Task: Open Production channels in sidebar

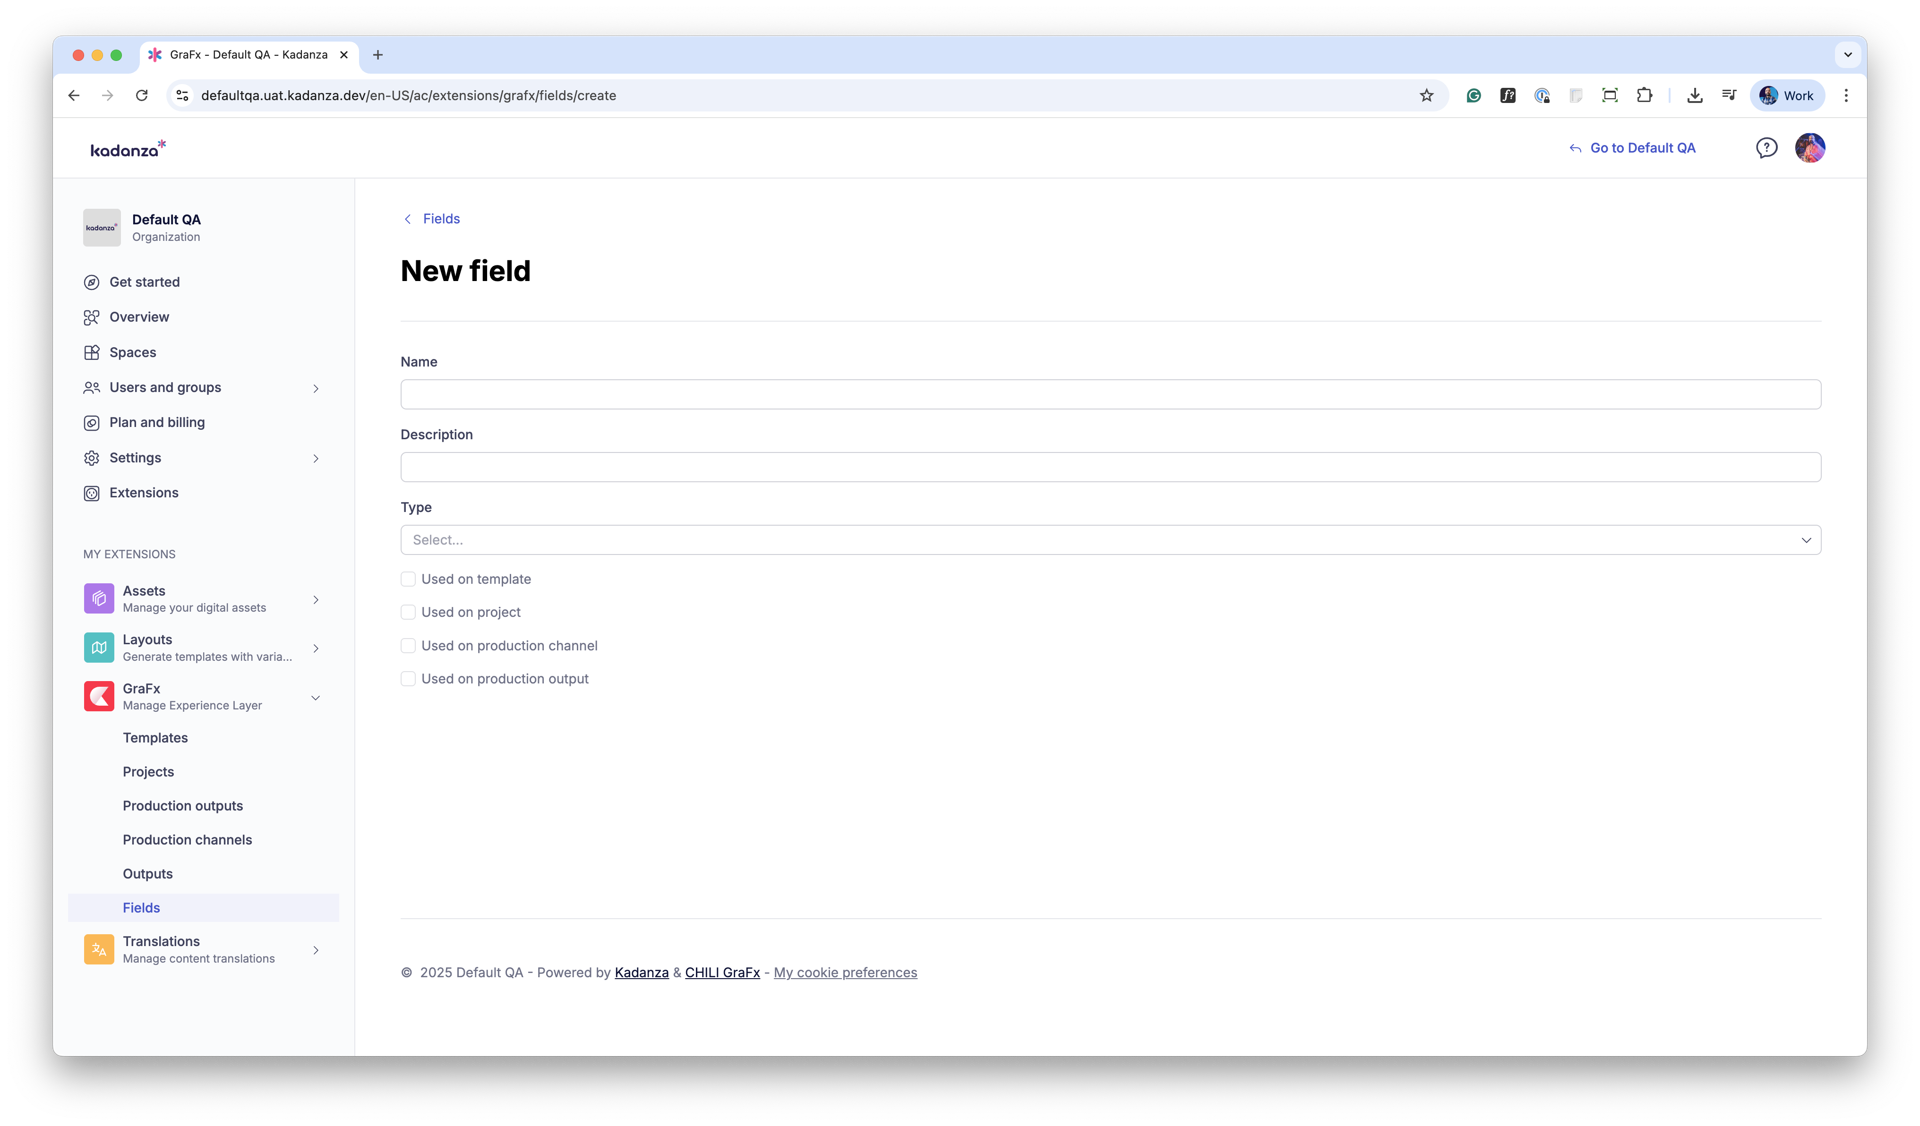Action: tap(187, 840)
